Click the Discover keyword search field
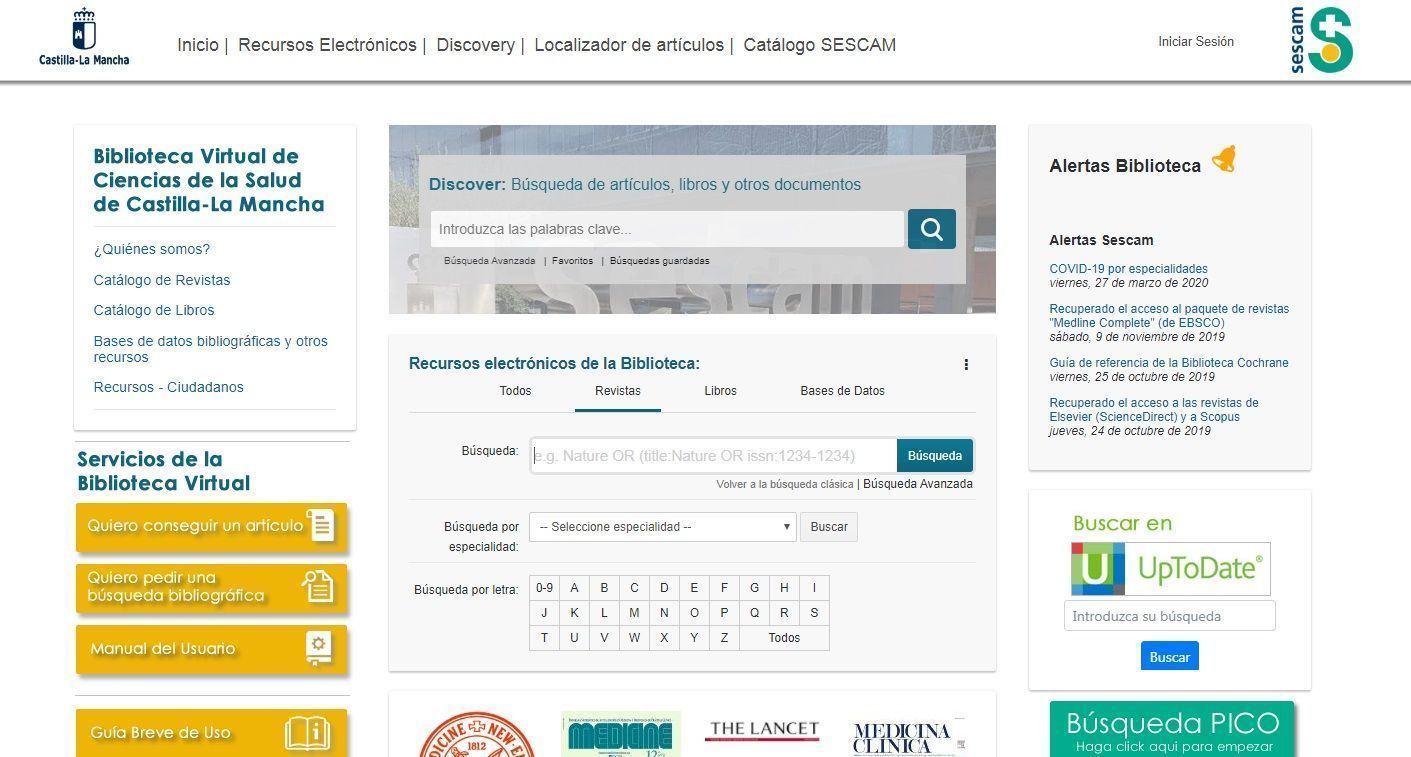 point(668,229)
